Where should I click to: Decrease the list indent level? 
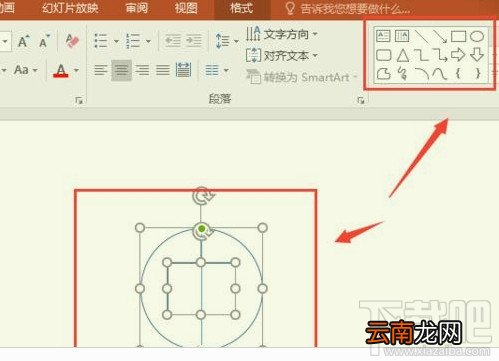173,41
